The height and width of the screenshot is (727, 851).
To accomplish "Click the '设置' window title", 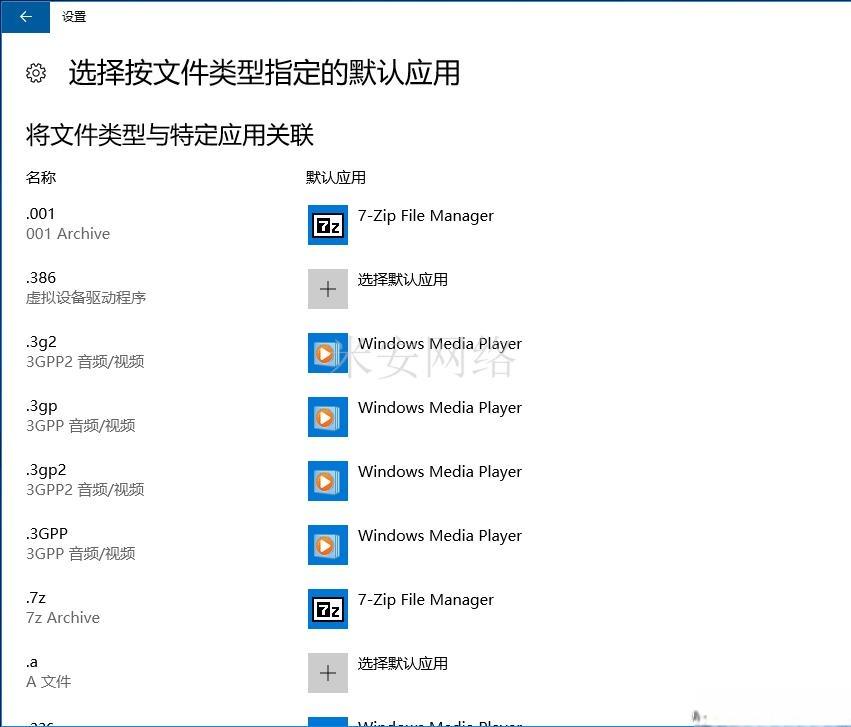I will [74, 17].
